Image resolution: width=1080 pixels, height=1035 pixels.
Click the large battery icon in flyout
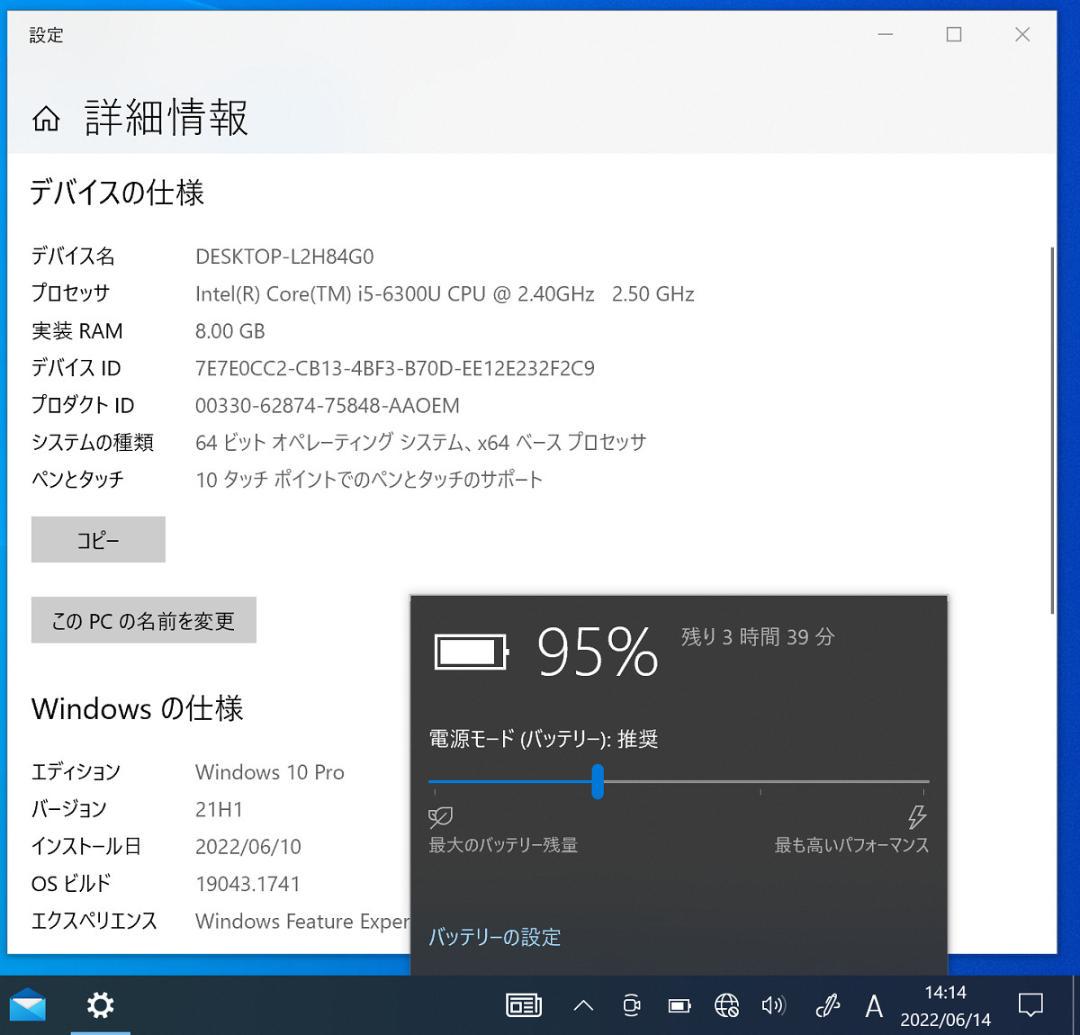click(x=472, y=651)
